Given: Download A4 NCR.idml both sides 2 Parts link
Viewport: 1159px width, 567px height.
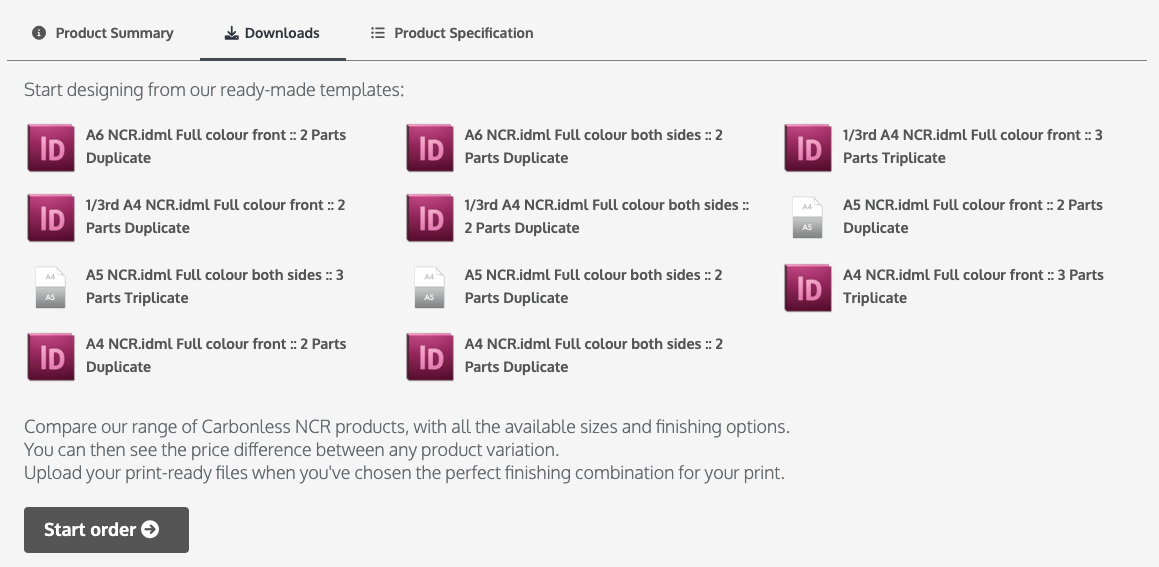Looking at the screenshot, I should pos(594,356).
